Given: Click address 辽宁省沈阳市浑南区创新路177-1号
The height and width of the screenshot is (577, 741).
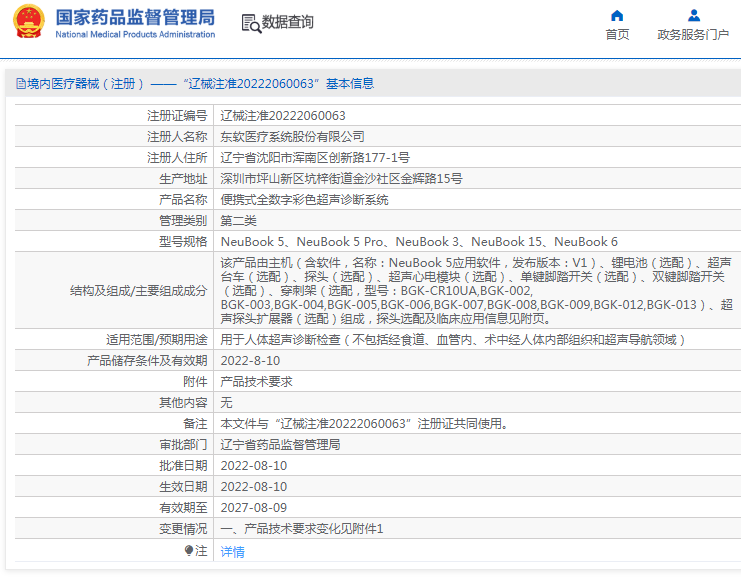Looking at the screenshot, I should pyautogui.click(x=315, y=158).
